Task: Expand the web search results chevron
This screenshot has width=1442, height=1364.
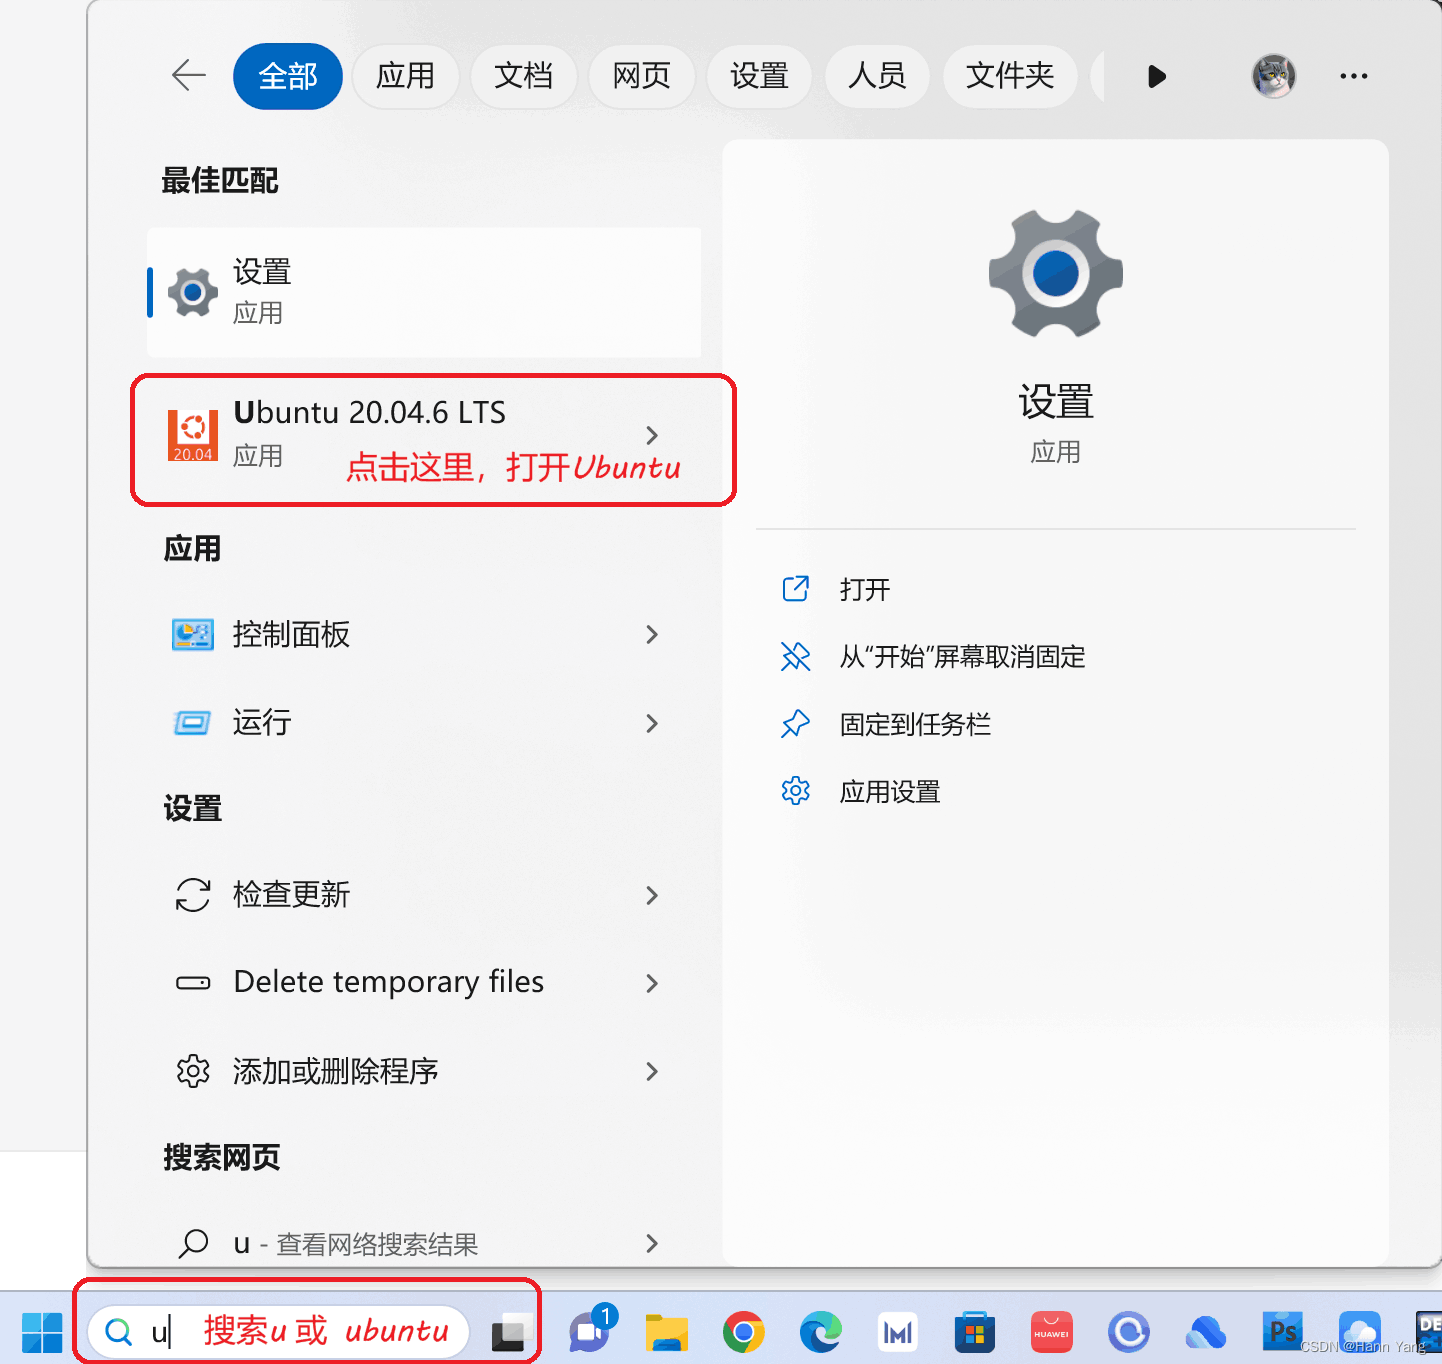Action: 652,1243
